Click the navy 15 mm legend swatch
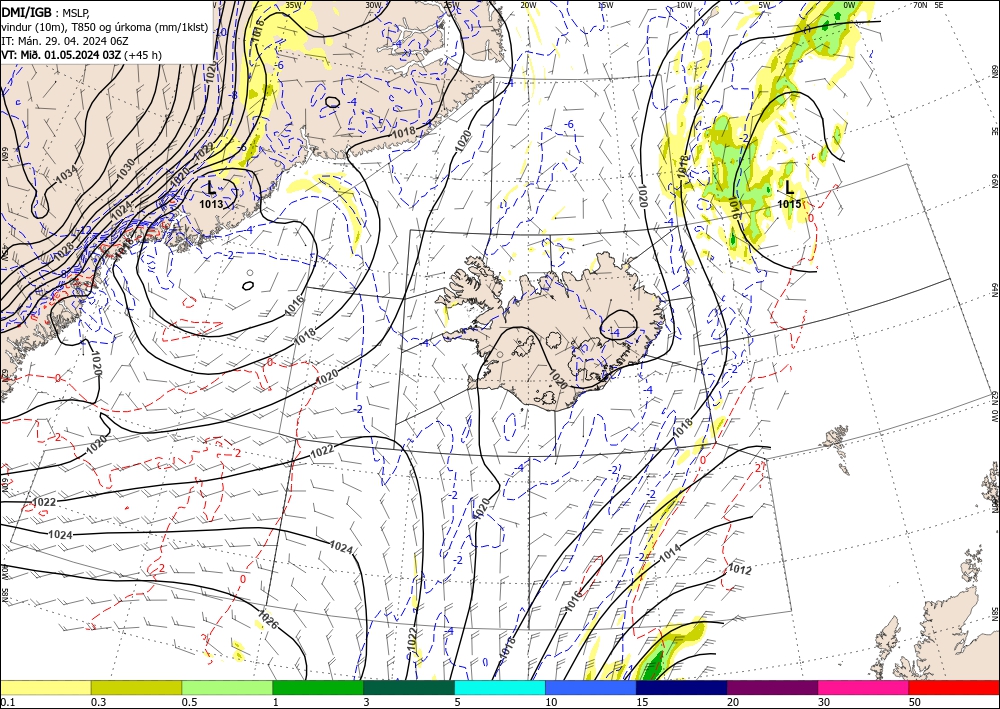1000x709 pixels. point(681,687)
